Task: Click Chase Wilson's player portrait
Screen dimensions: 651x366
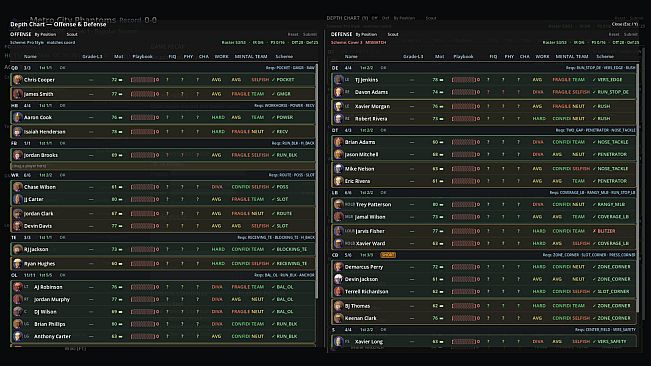Action: coord(17,187)
